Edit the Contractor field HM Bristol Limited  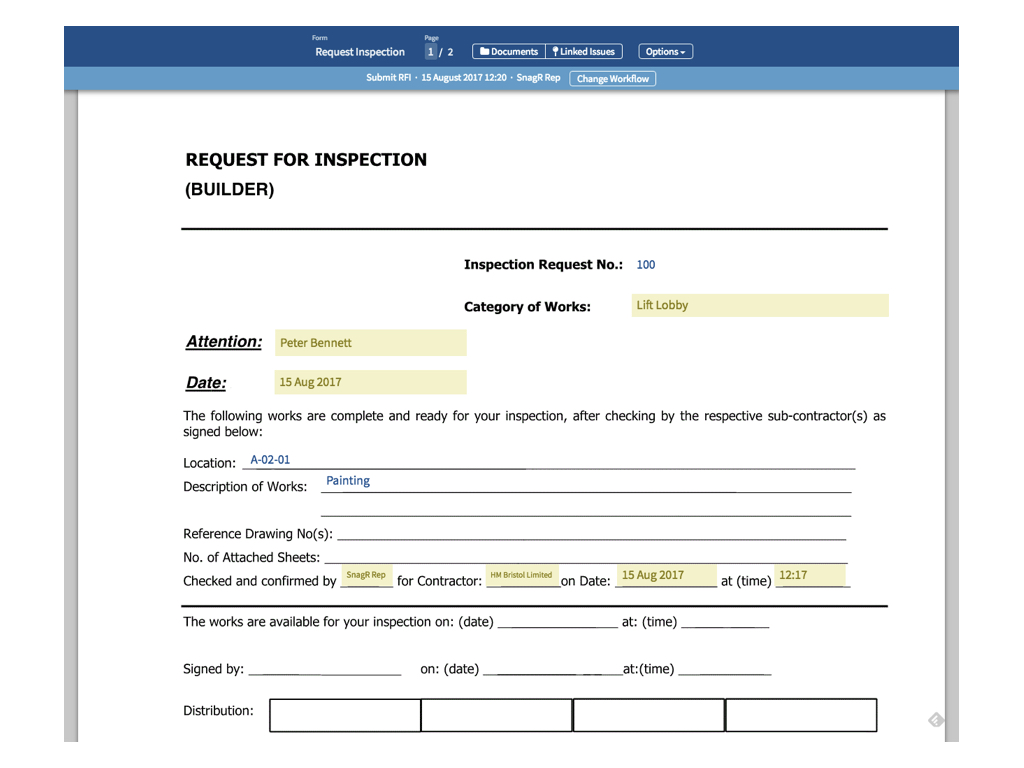522,575
